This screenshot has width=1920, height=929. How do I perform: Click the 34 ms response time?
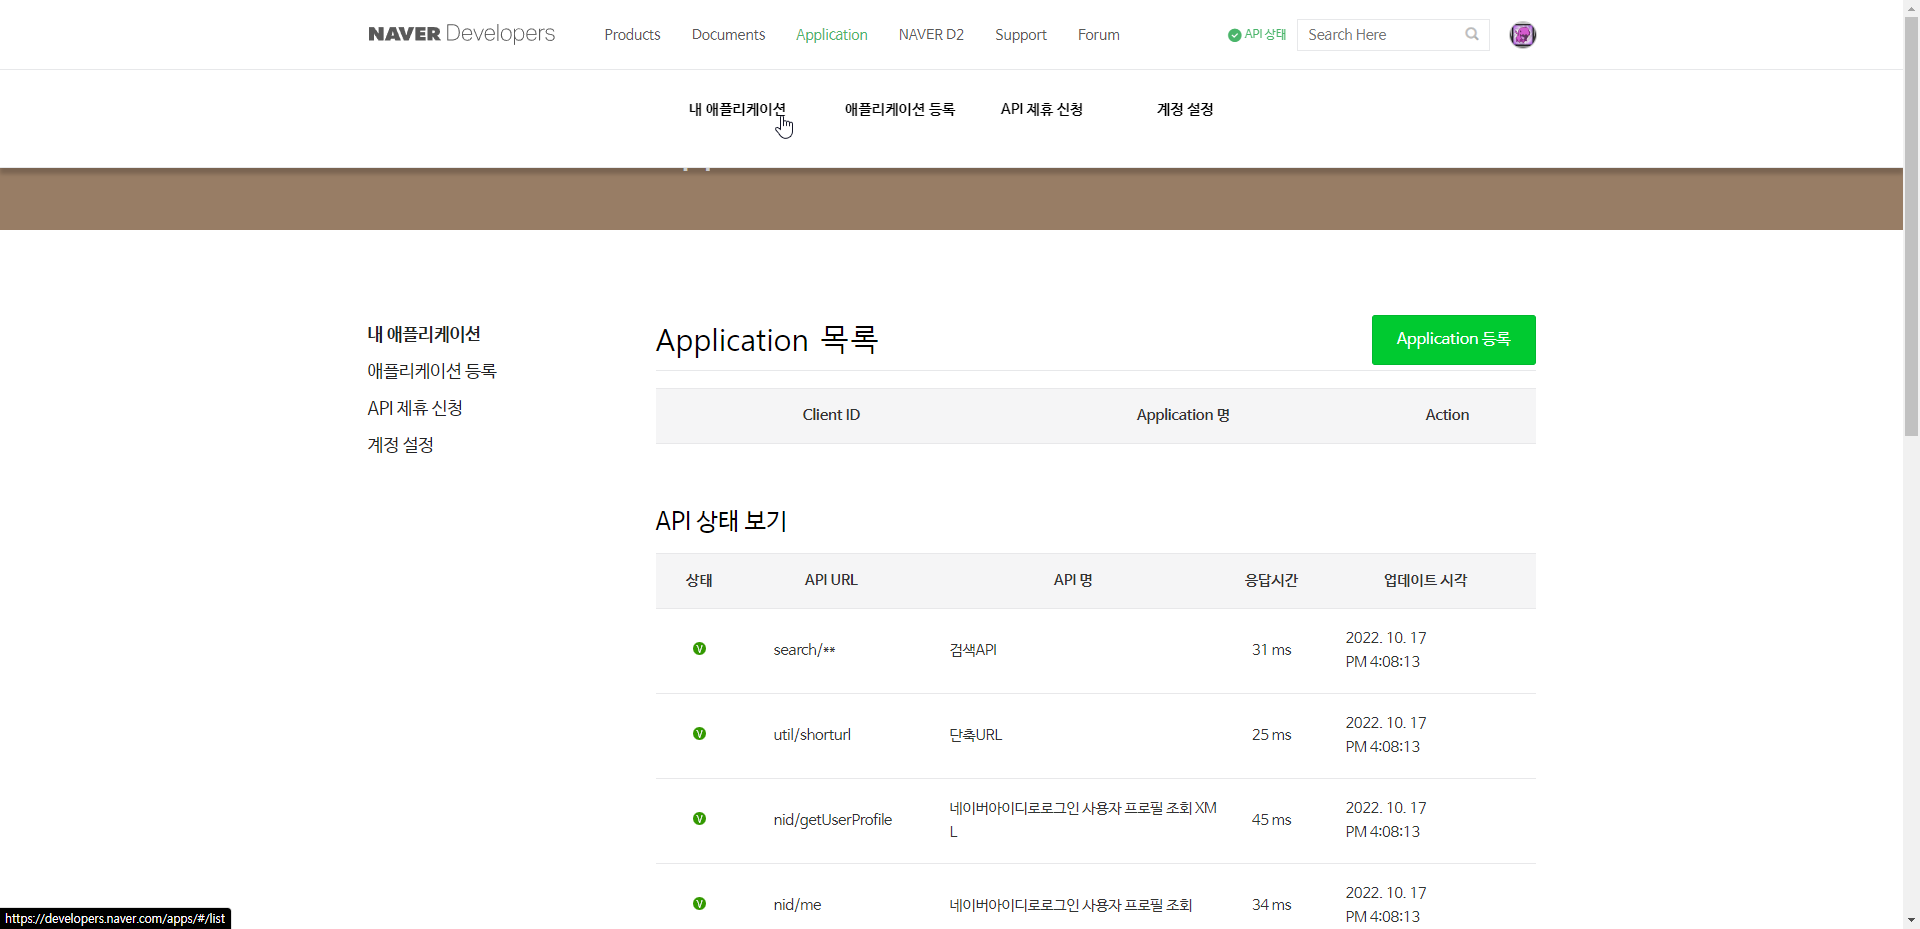pos(1271,905)
